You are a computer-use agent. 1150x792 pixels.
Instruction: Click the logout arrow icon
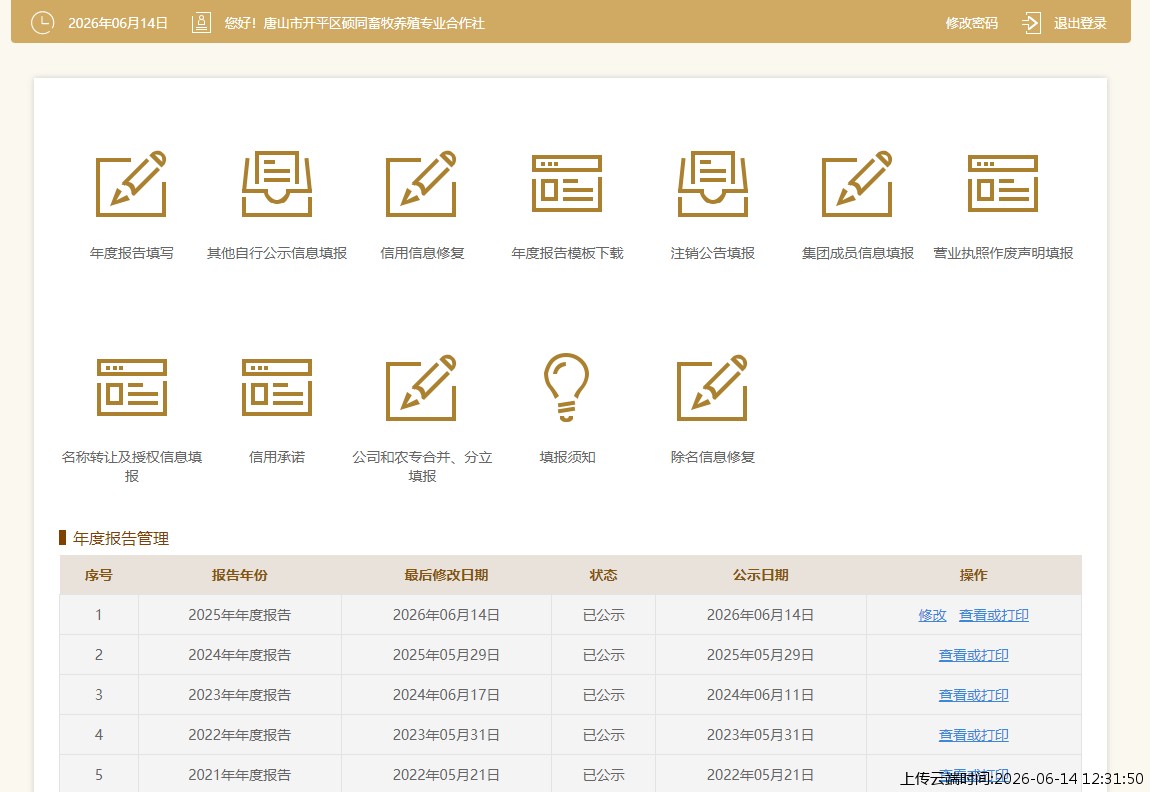pyautogui.click(x=1031, y=23)
